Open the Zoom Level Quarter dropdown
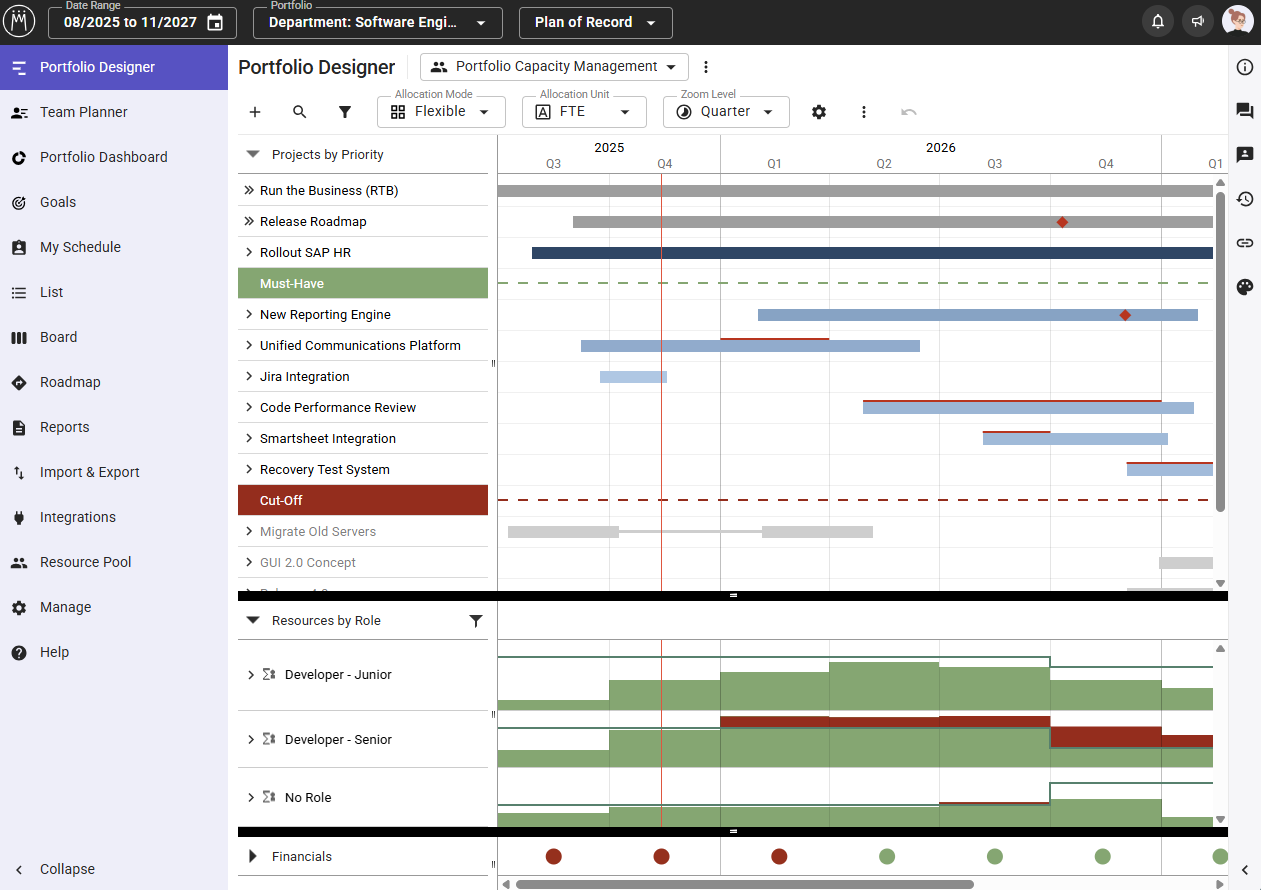 (x=726, y=112)
